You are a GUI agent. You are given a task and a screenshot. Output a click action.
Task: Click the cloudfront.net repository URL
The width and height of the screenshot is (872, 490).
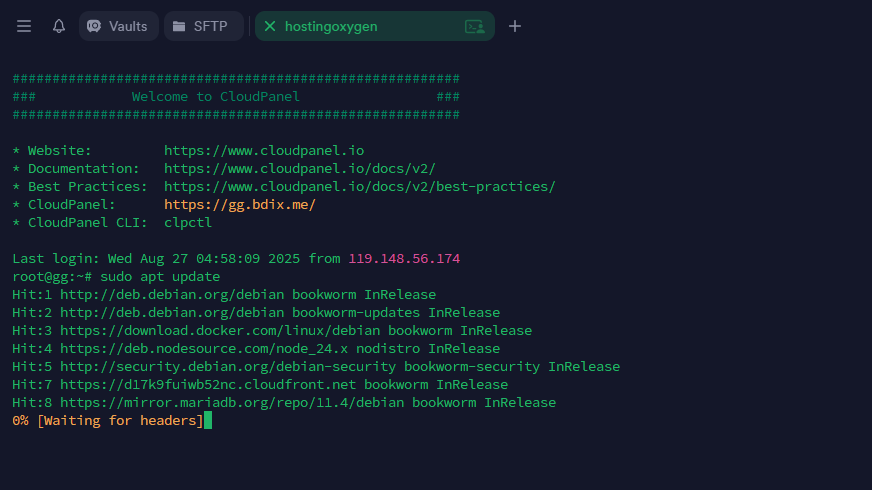tap(208, 385)
